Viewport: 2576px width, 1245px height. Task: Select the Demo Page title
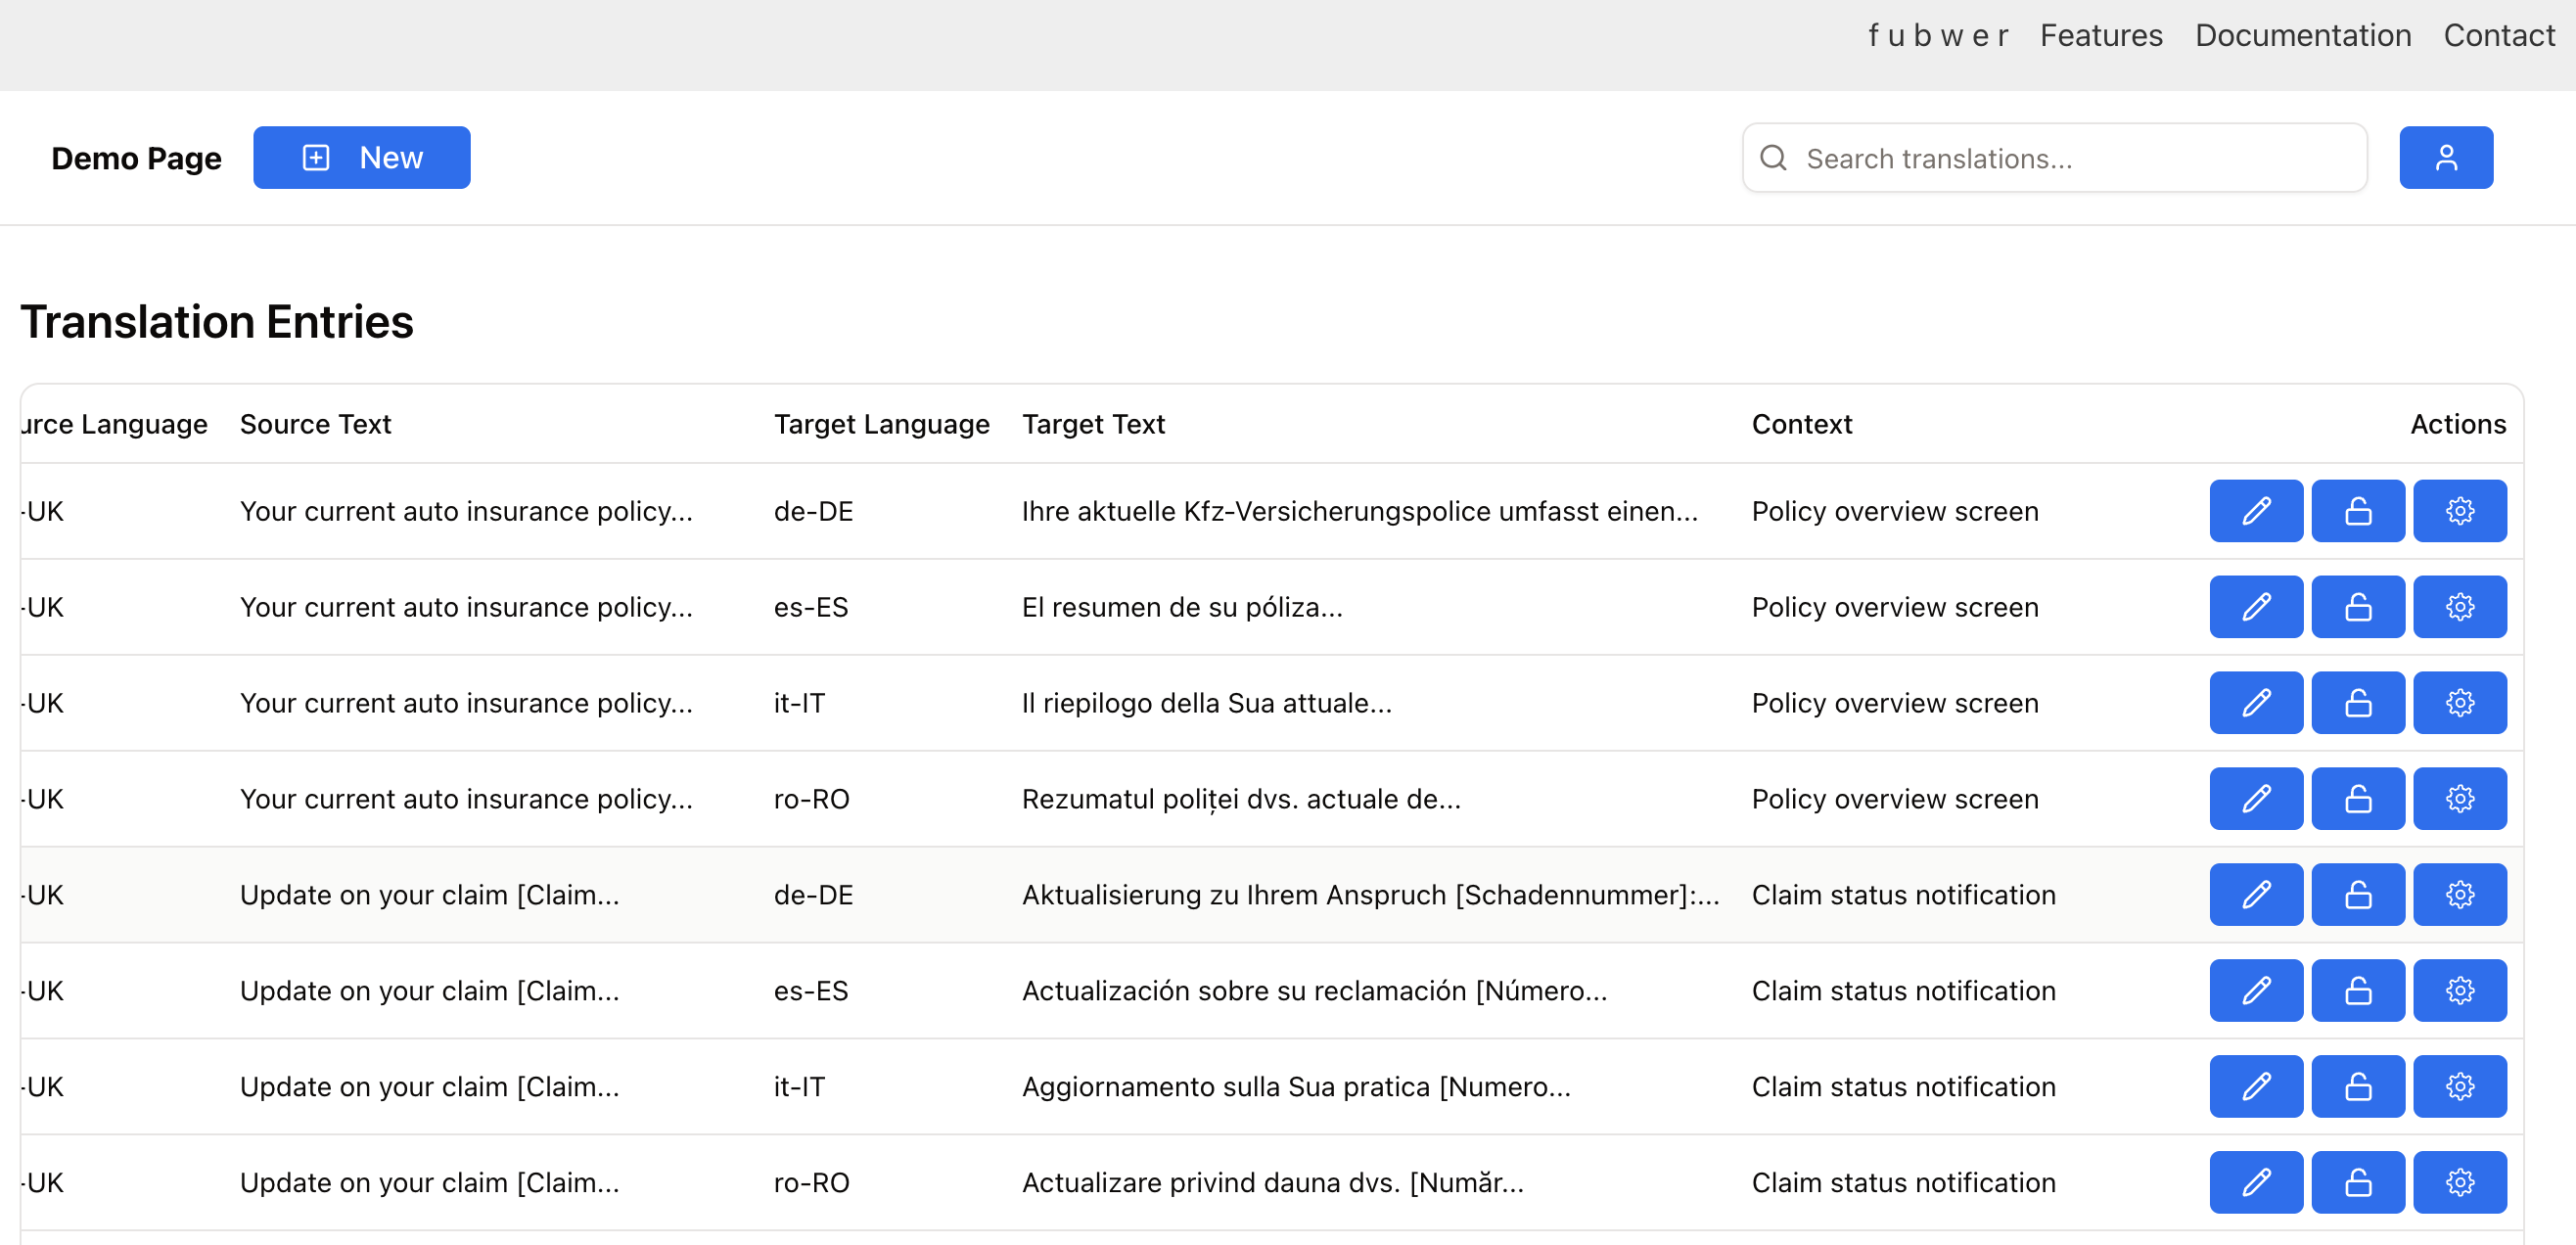pyautogui.click(x=136, y=158)
